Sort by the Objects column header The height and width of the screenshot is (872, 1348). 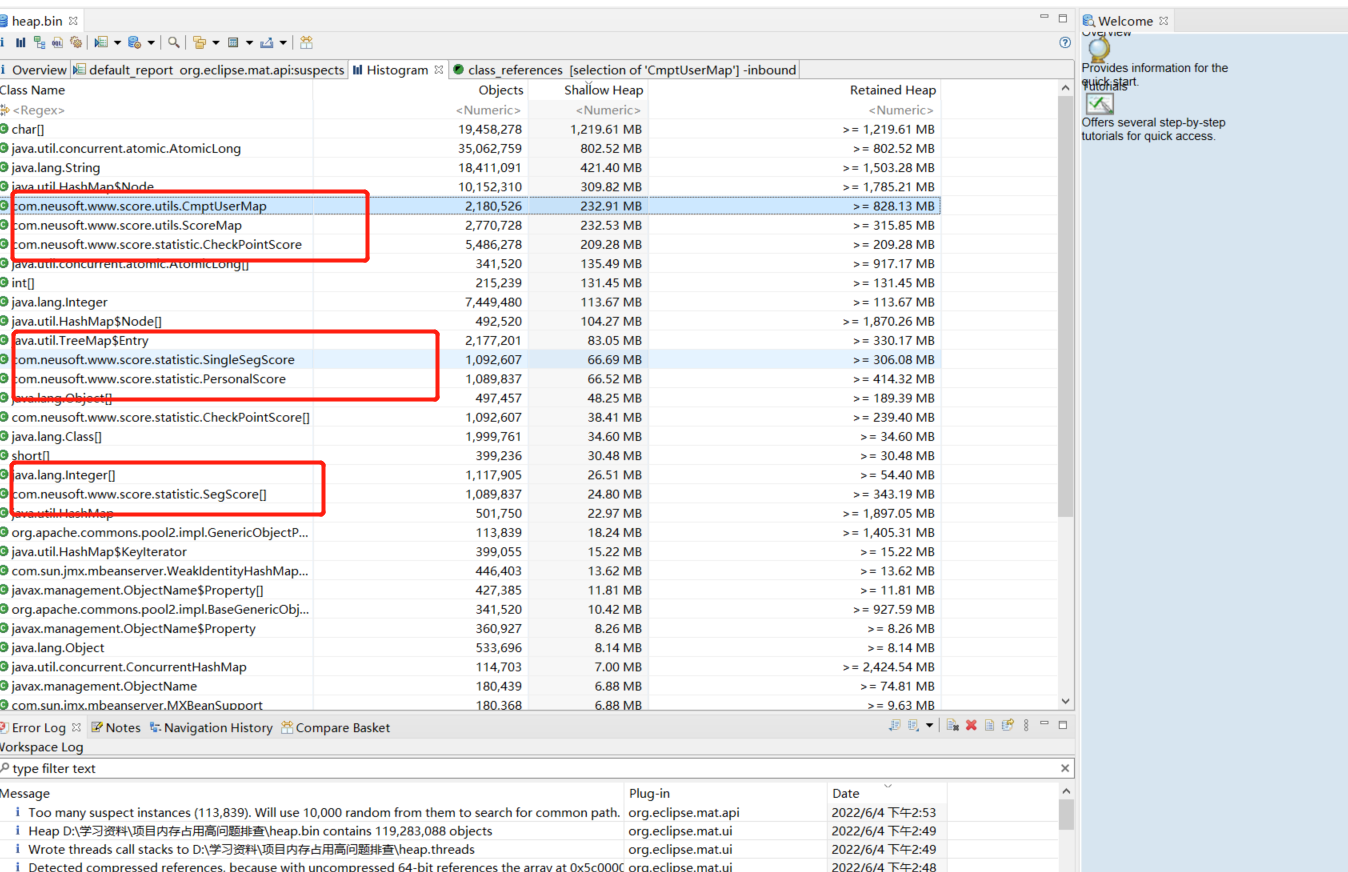(x=420, y=90)
